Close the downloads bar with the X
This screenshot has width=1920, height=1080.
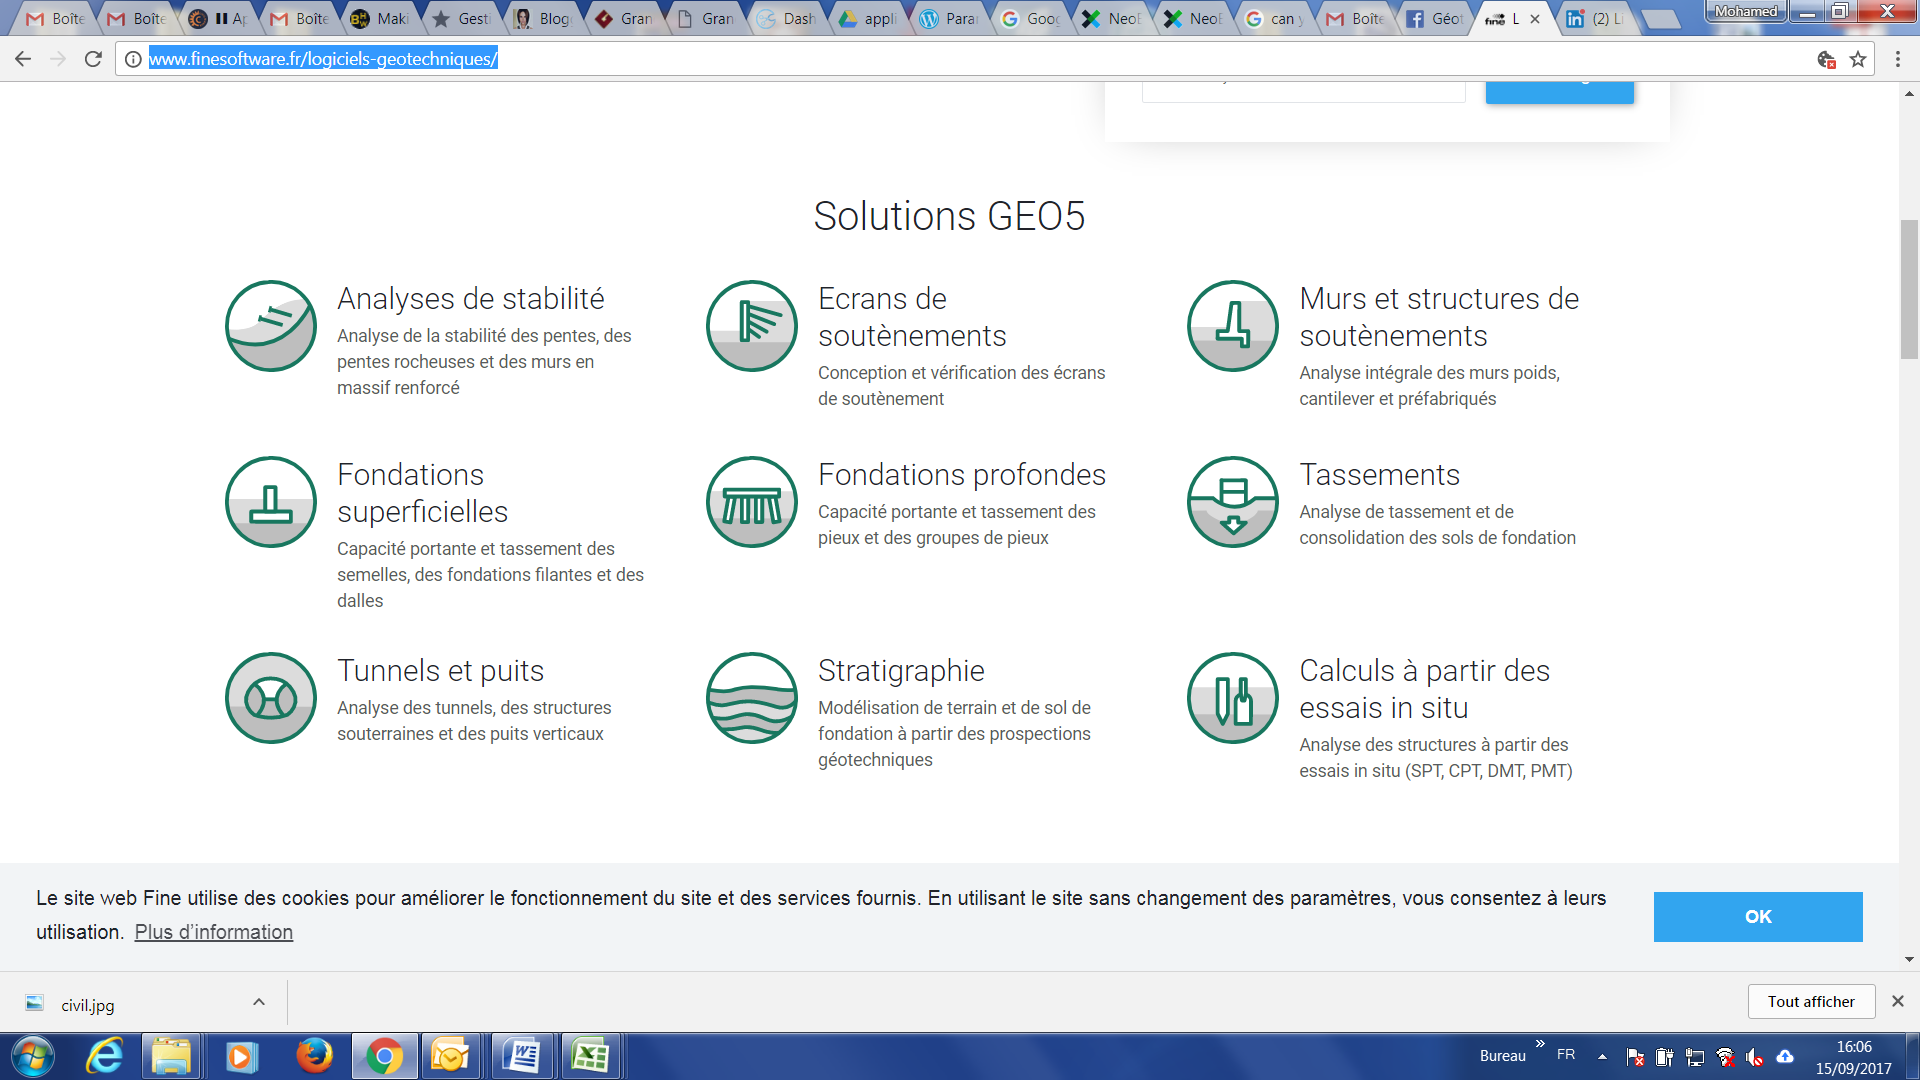pyautogui.click(x=1897, y=1001)
